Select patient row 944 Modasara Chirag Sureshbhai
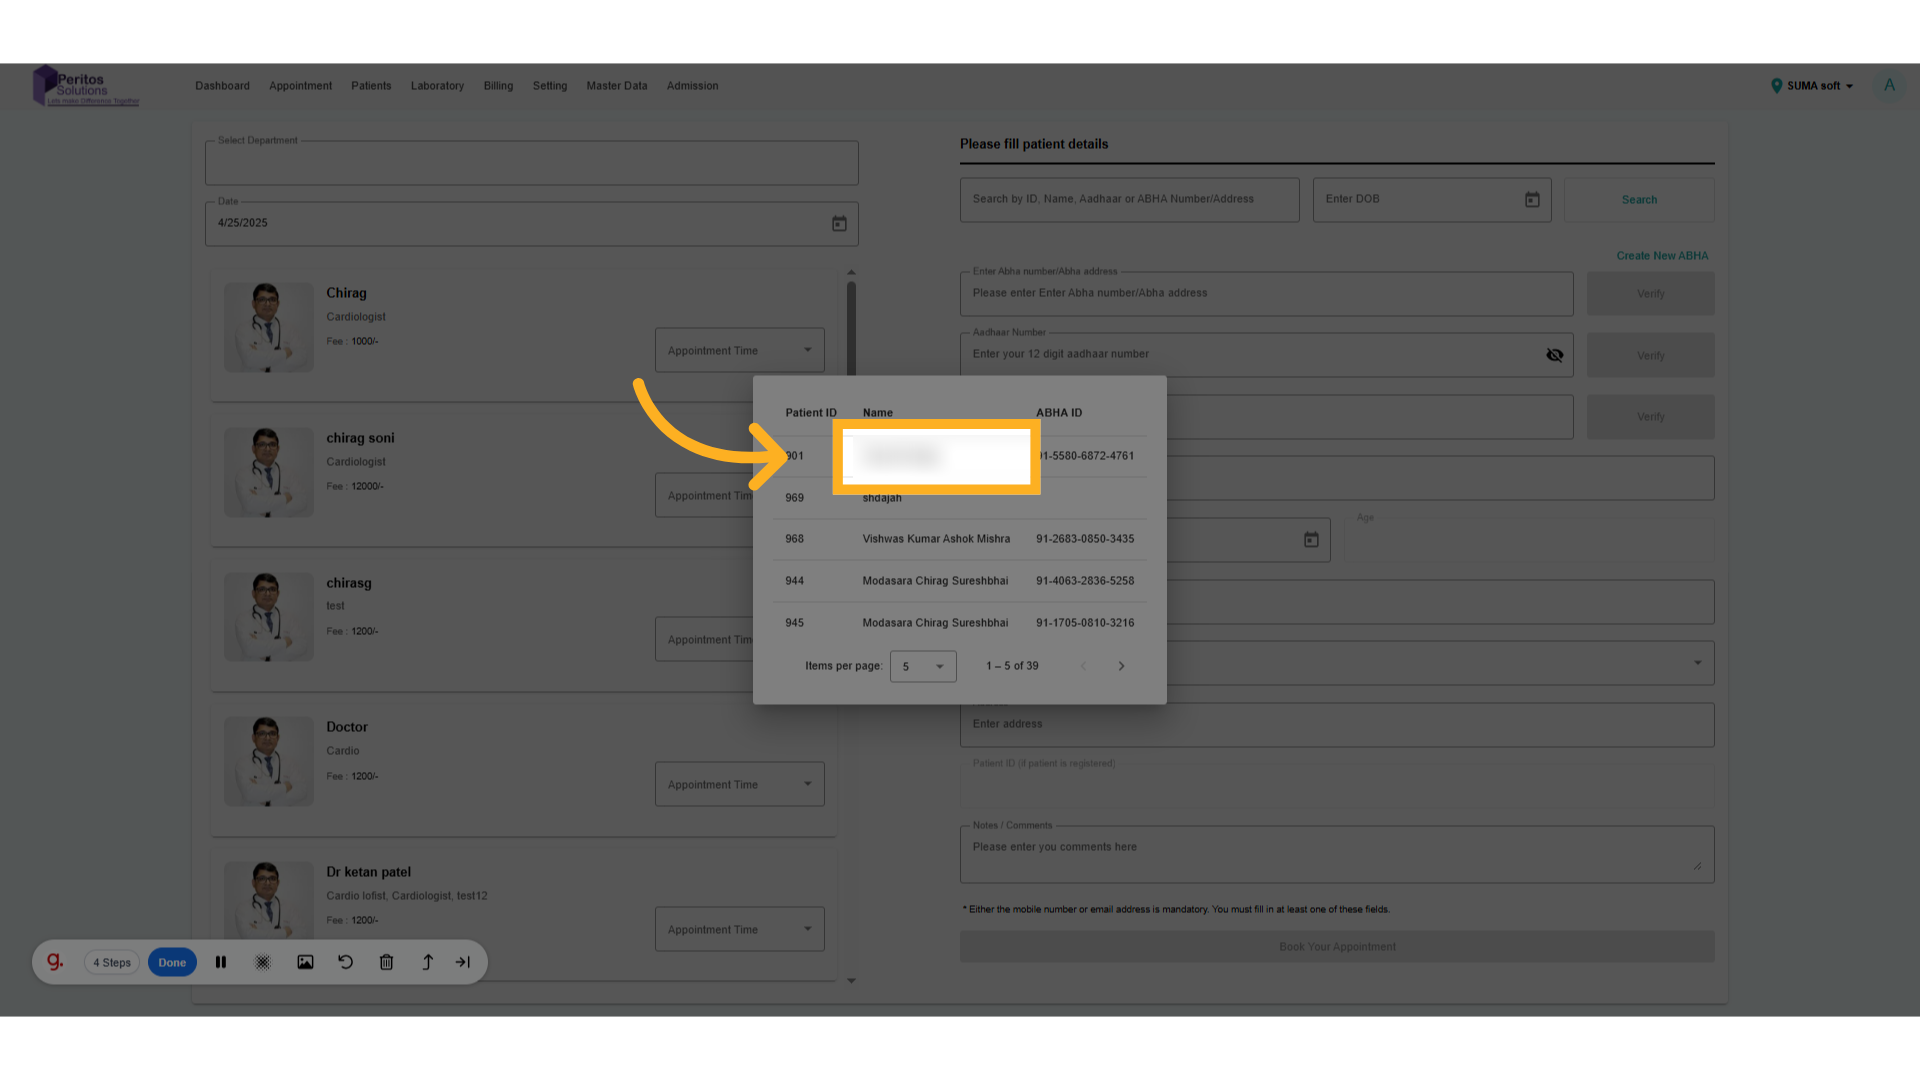The height and width of the screenshot is (1080, 1920). 935,580
